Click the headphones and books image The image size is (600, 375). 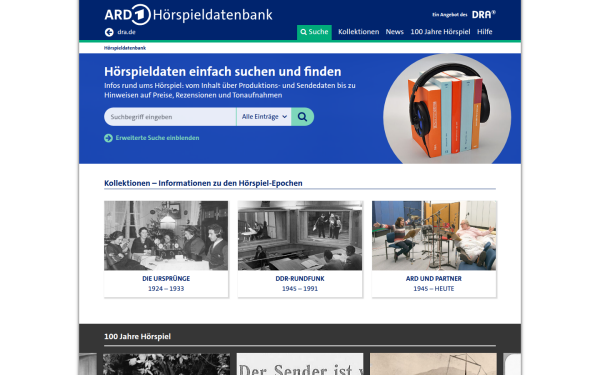pos(447,109)
